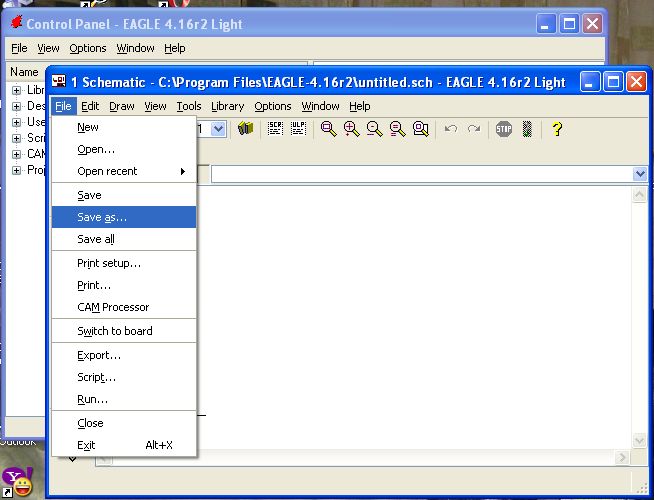
Task: Click the horizontal scrollbar right arrow
Action: coord(622,458)
